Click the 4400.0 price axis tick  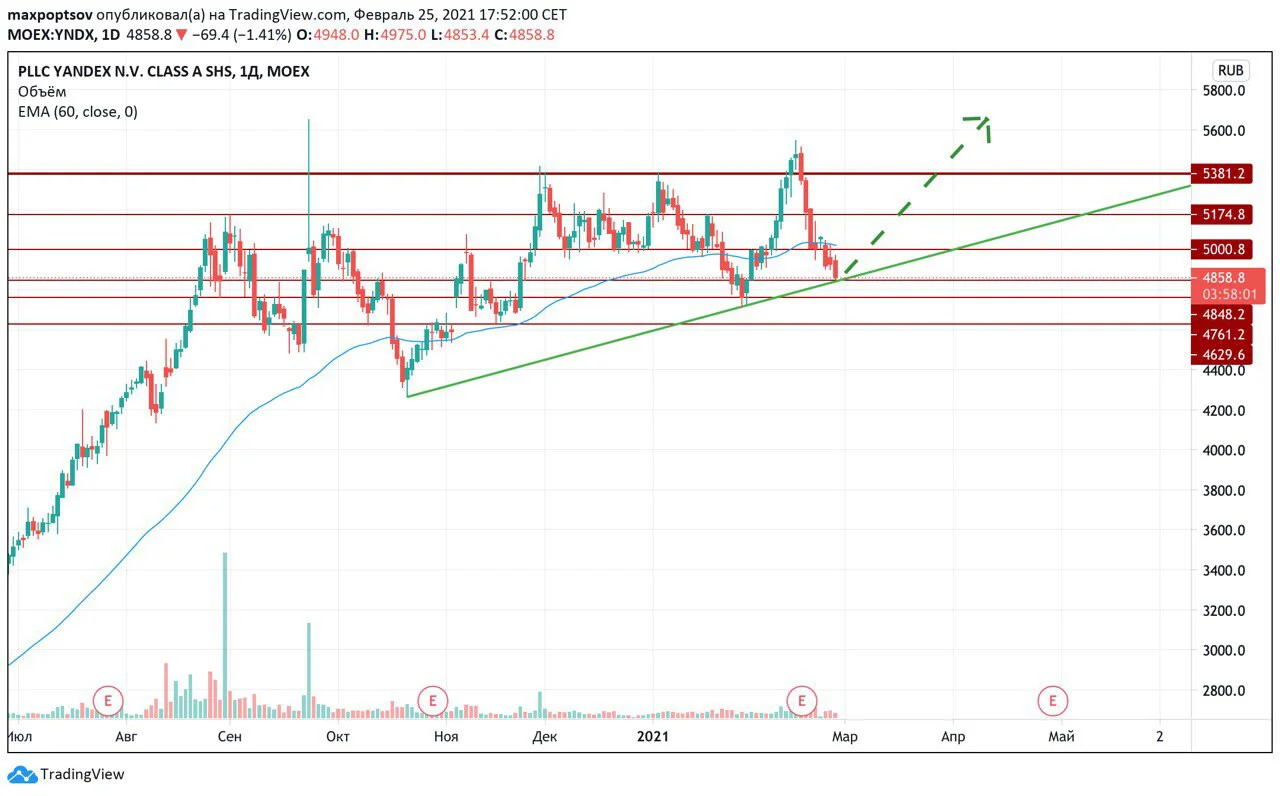click(1223, 371)
